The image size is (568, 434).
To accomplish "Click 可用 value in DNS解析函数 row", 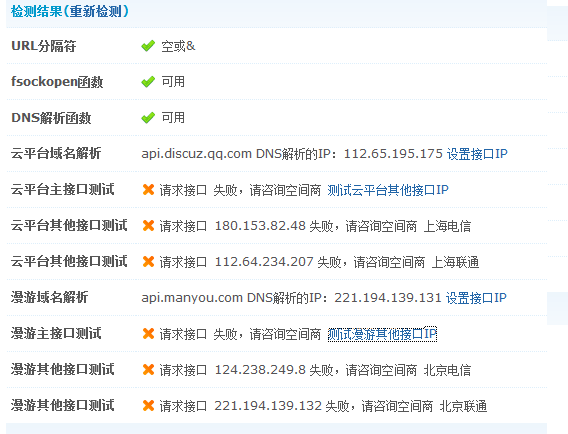I will point(173,117).
